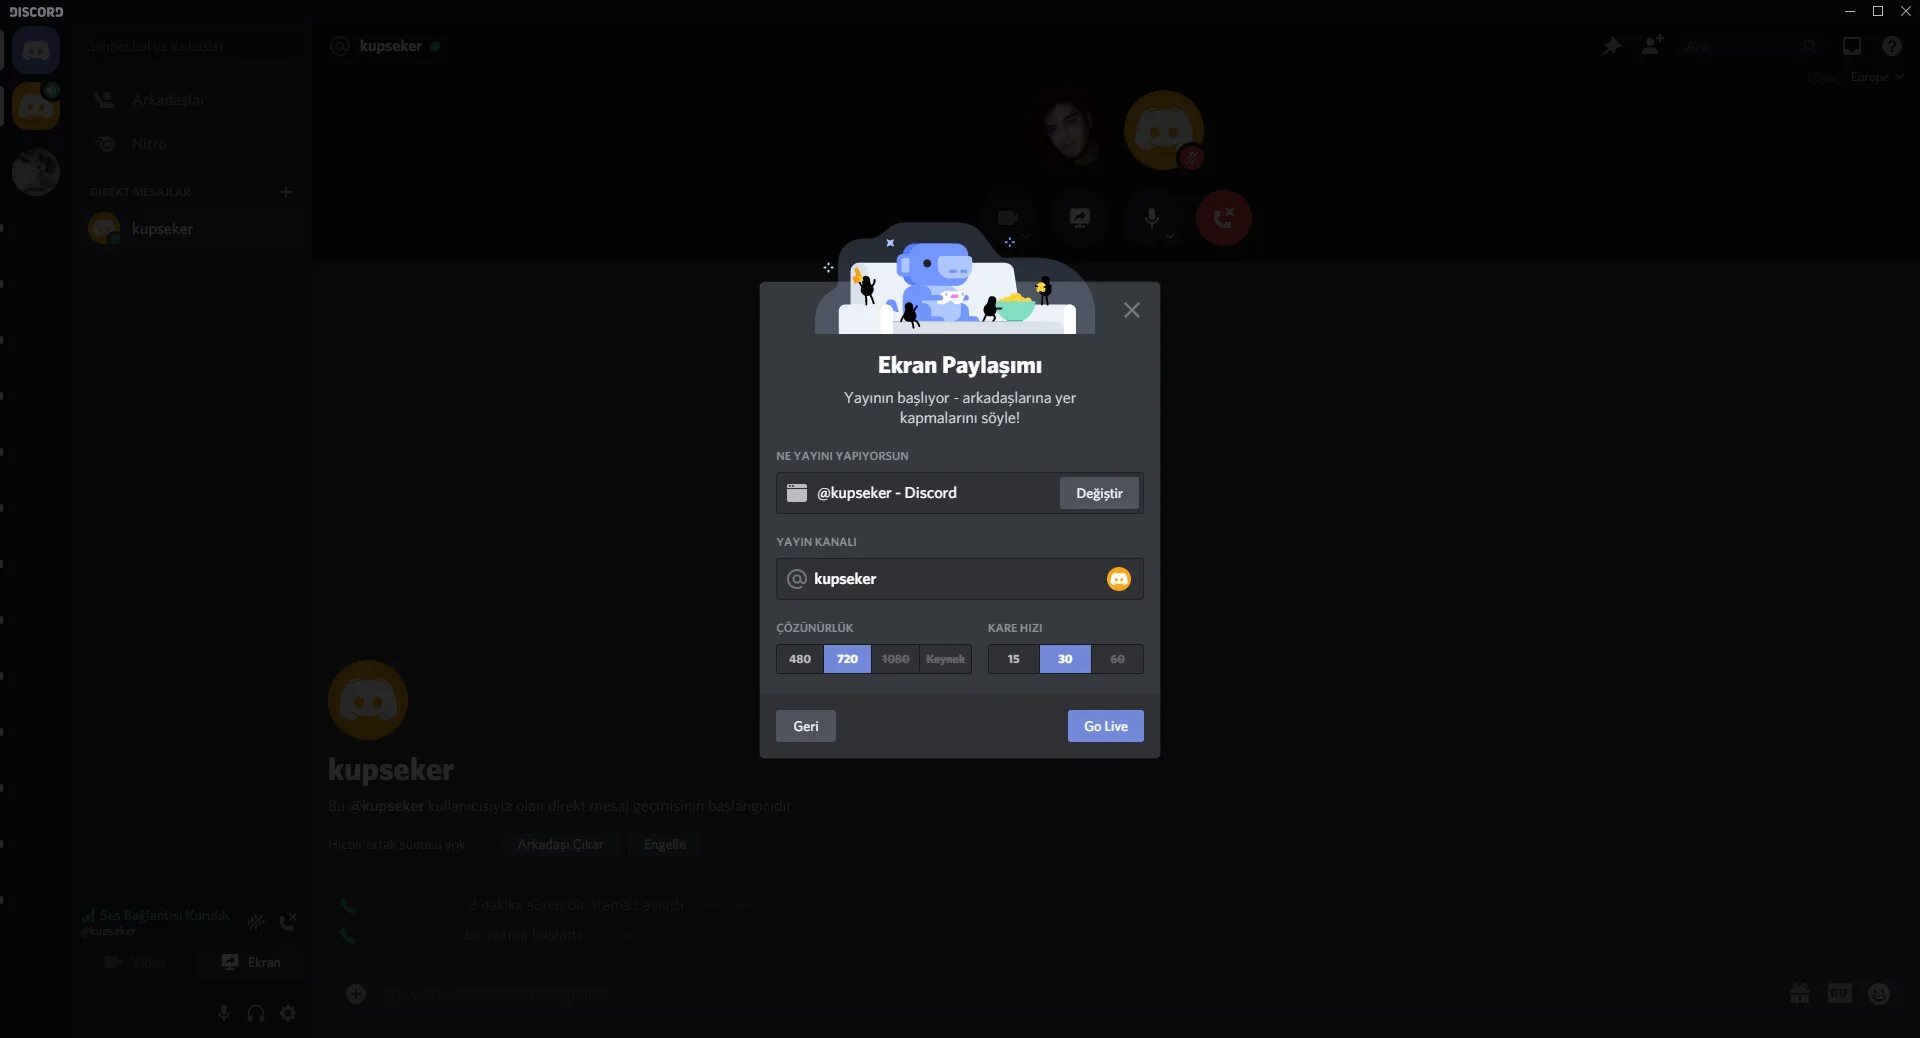Select 15 frame rate

click(x=1014, y=659)
